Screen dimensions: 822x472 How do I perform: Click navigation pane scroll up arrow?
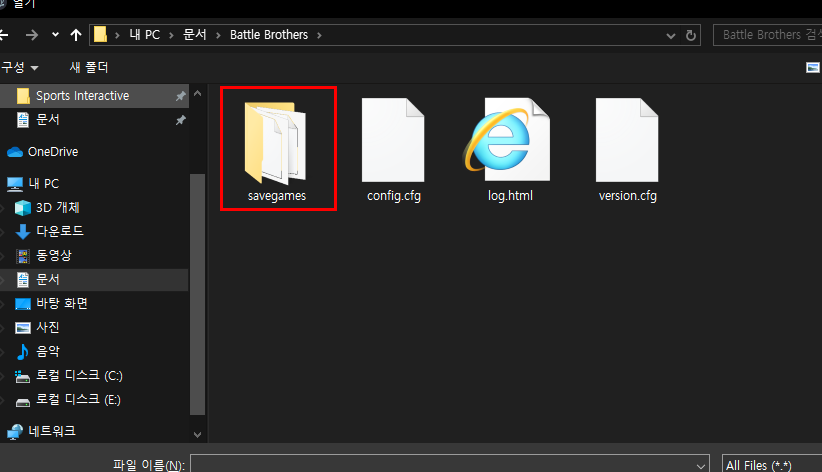pyautogui.click(x=198, y=93)
